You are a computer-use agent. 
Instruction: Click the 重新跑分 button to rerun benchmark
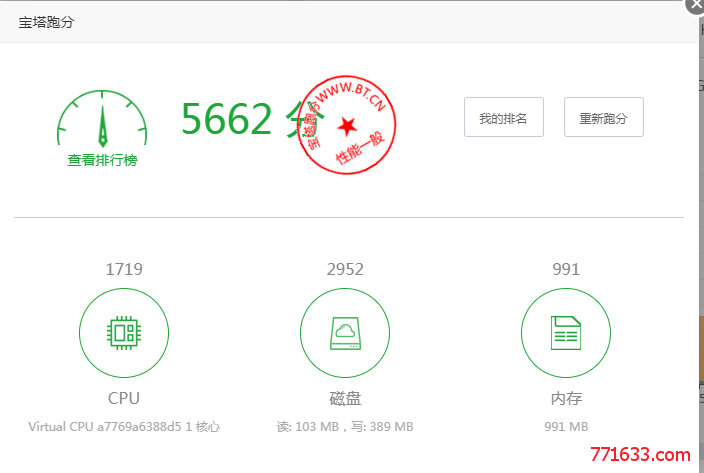tap(603, 117)
